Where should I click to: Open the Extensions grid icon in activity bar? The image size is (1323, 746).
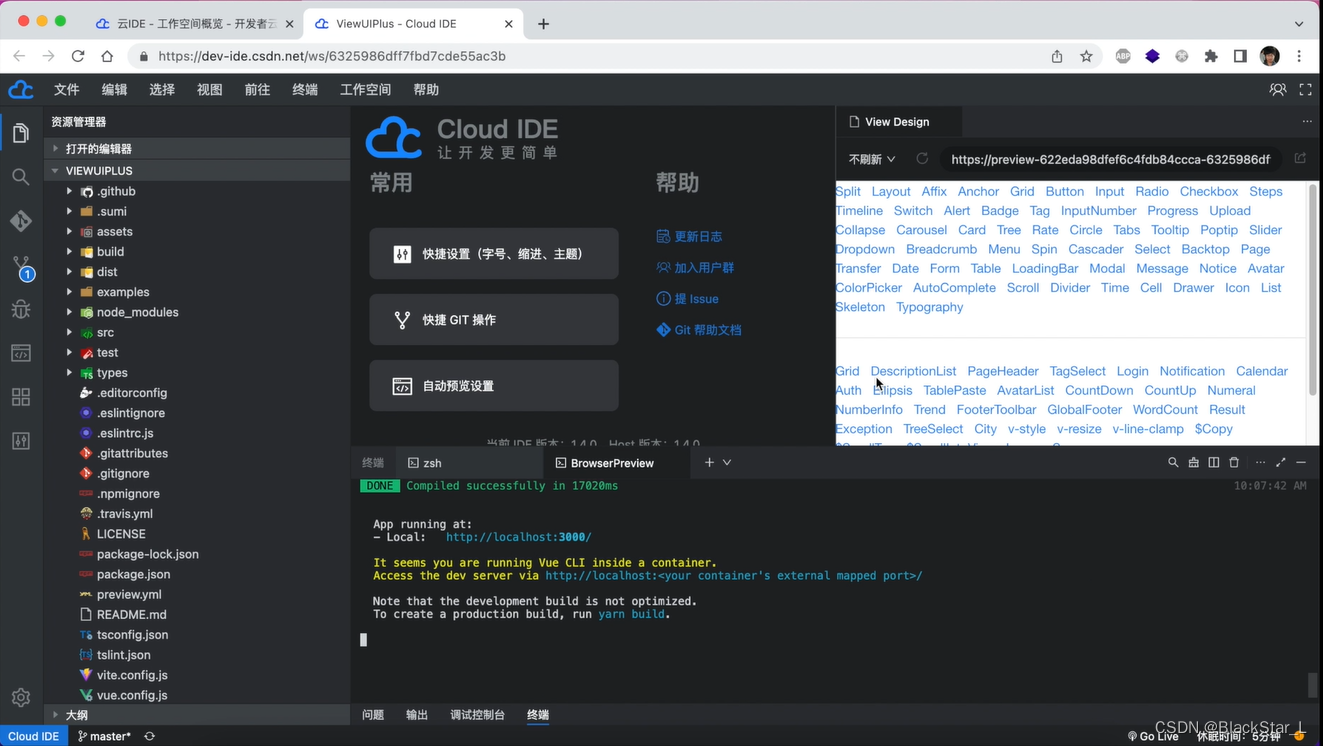click(21, 397)
